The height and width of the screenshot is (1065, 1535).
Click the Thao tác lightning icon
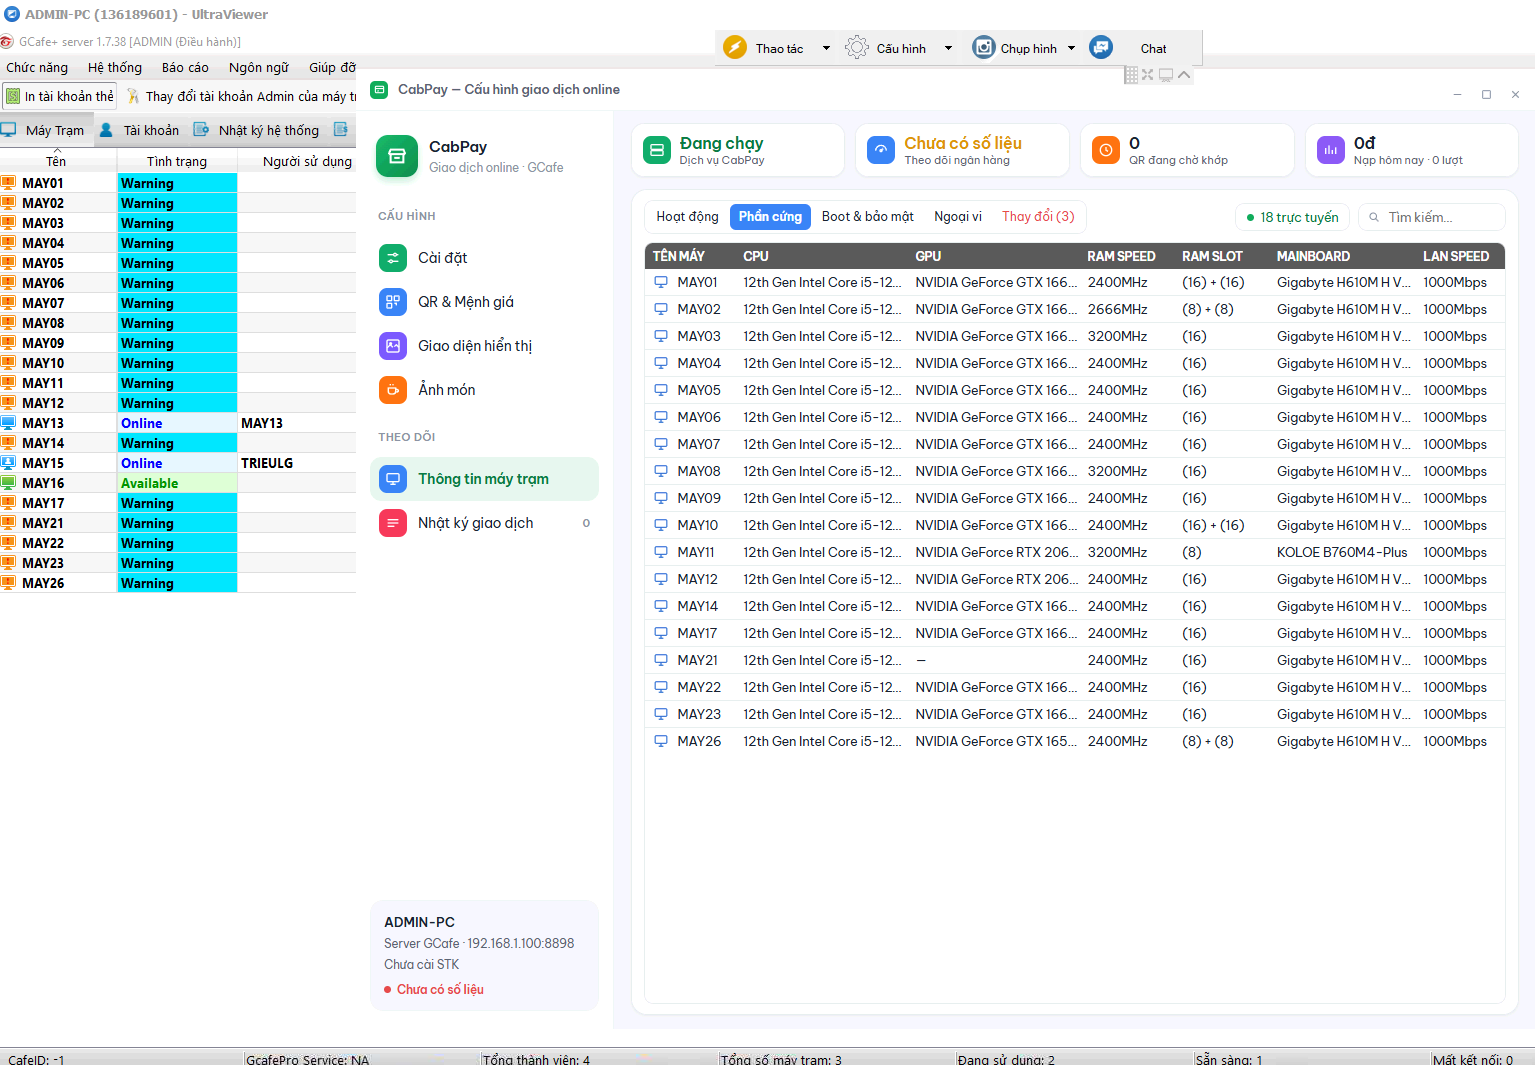pyautogui.click(x=735, y=47)
